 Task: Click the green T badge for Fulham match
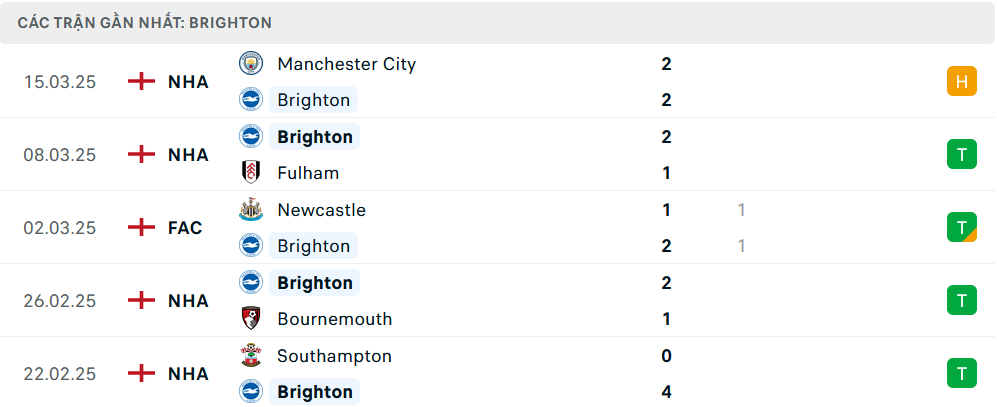pos(961,155)
